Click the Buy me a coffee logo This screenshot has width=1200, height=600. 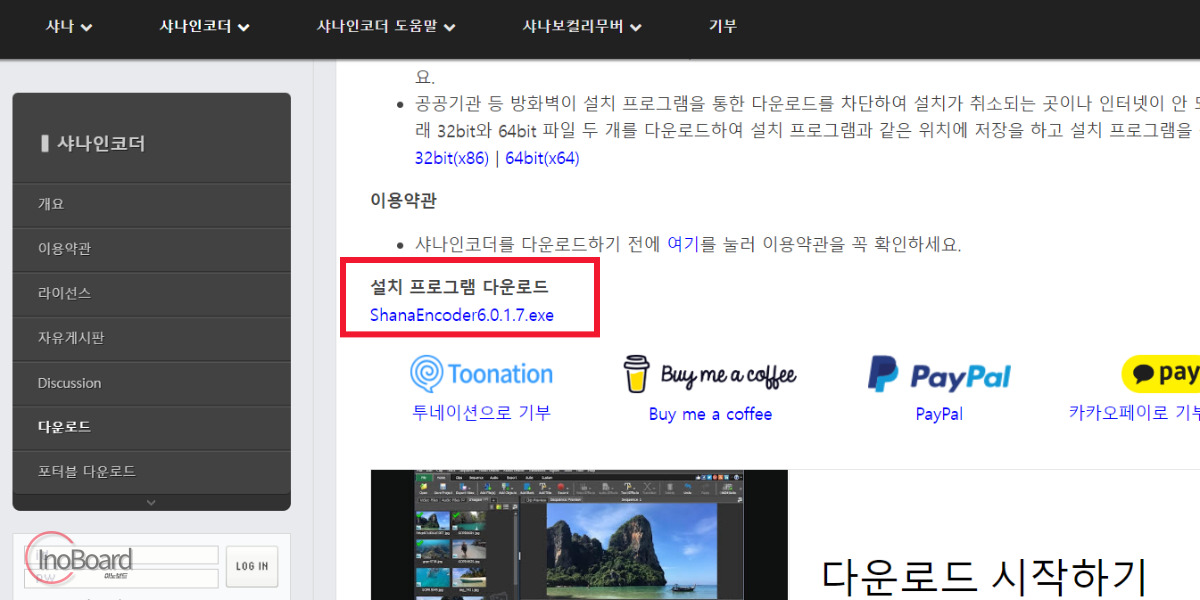(x=710, y=374)
